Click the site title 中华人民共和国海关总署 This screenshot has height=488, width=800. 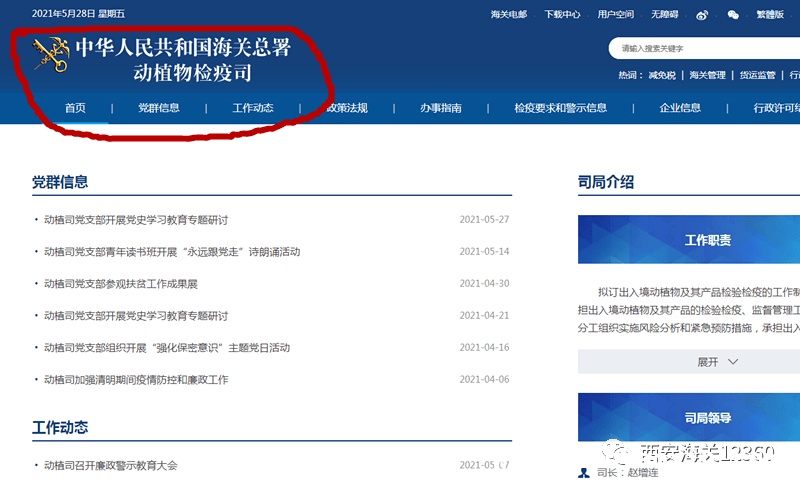coord(183,47)
